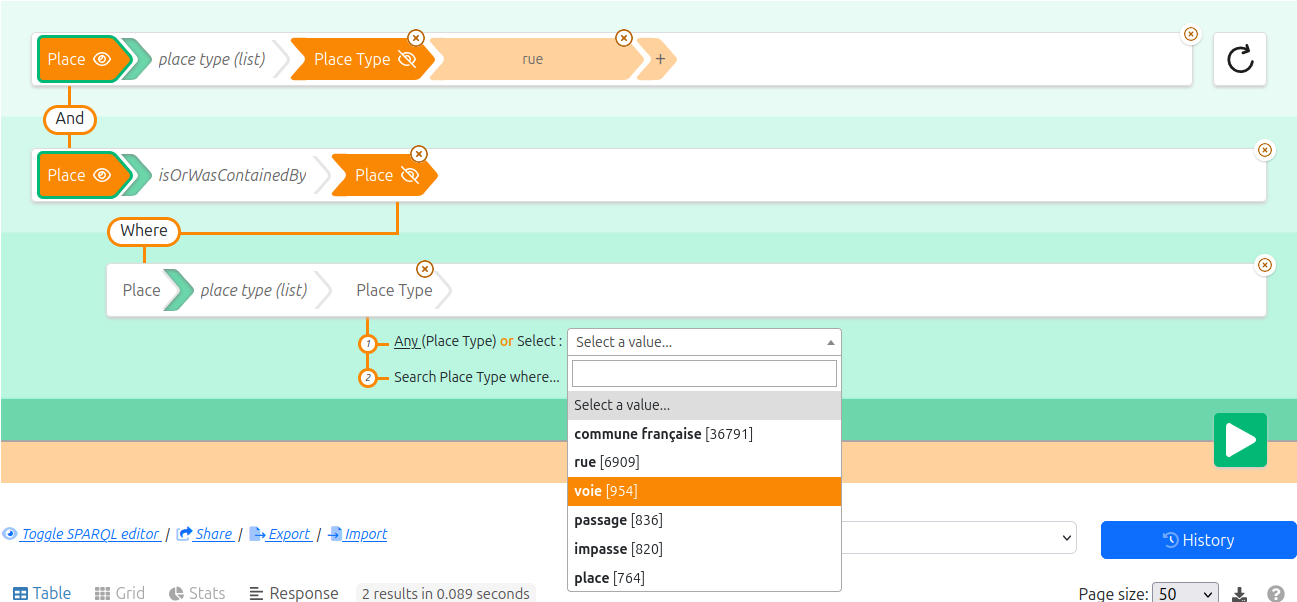
Task: Click the Export link
Action: 280,534
